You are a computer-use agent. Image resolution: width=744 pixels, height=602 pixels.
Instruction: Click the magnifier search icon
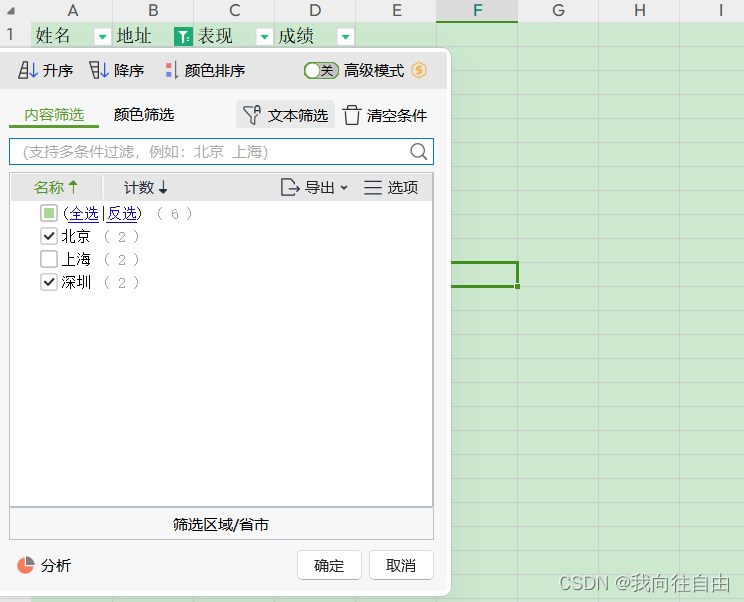pos(418,152)
